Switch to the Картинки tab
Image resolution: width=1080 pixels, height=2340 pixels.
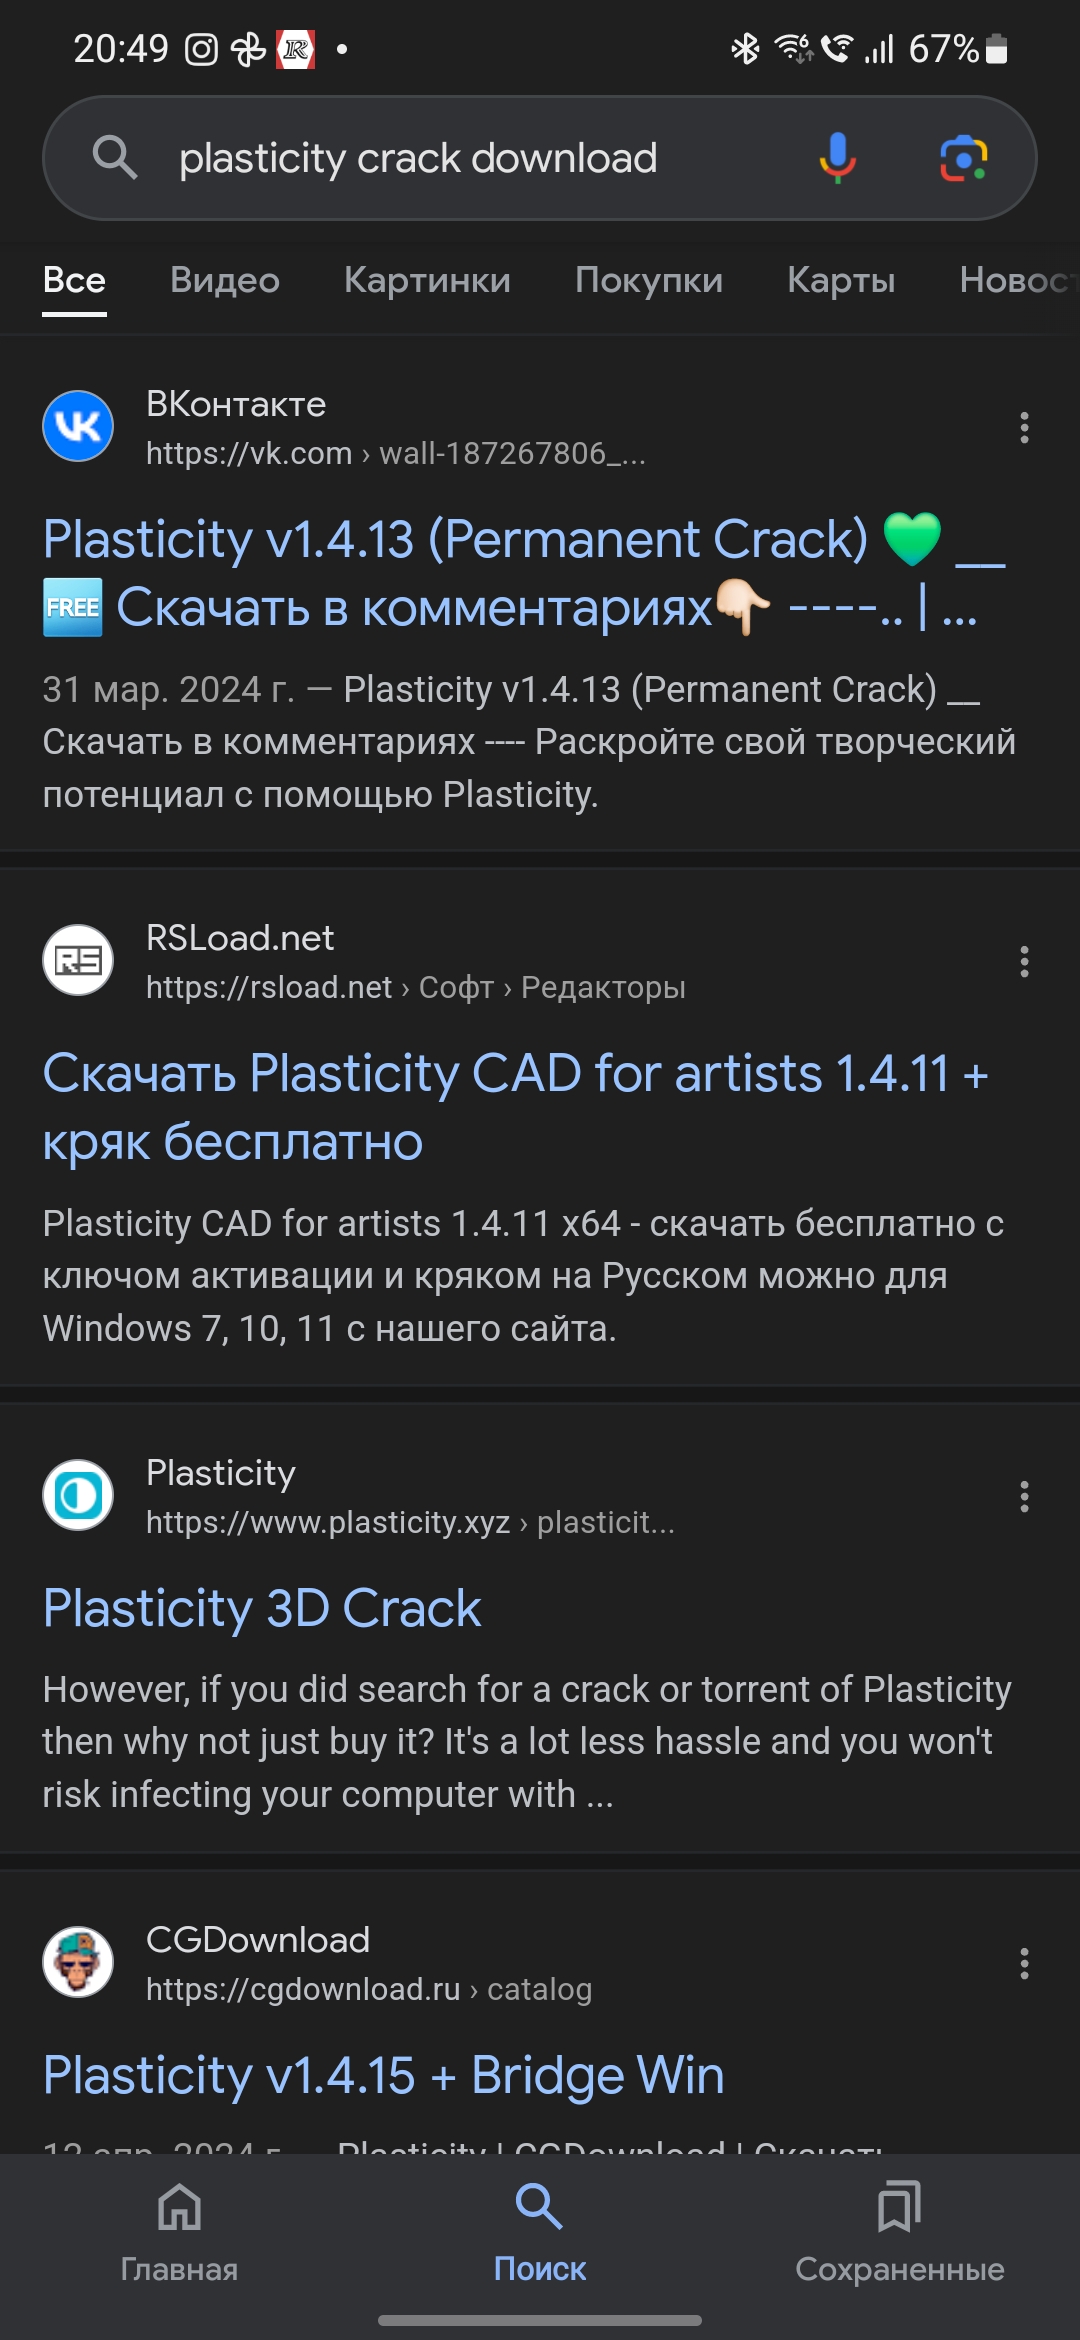pos(427,280)
